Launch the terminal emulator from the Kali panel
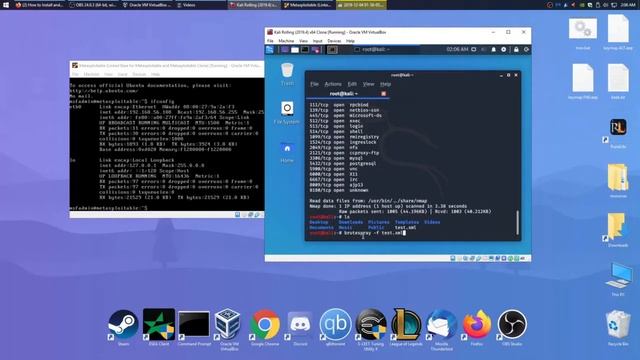640x360 pixels. click(x=305, y=50)
